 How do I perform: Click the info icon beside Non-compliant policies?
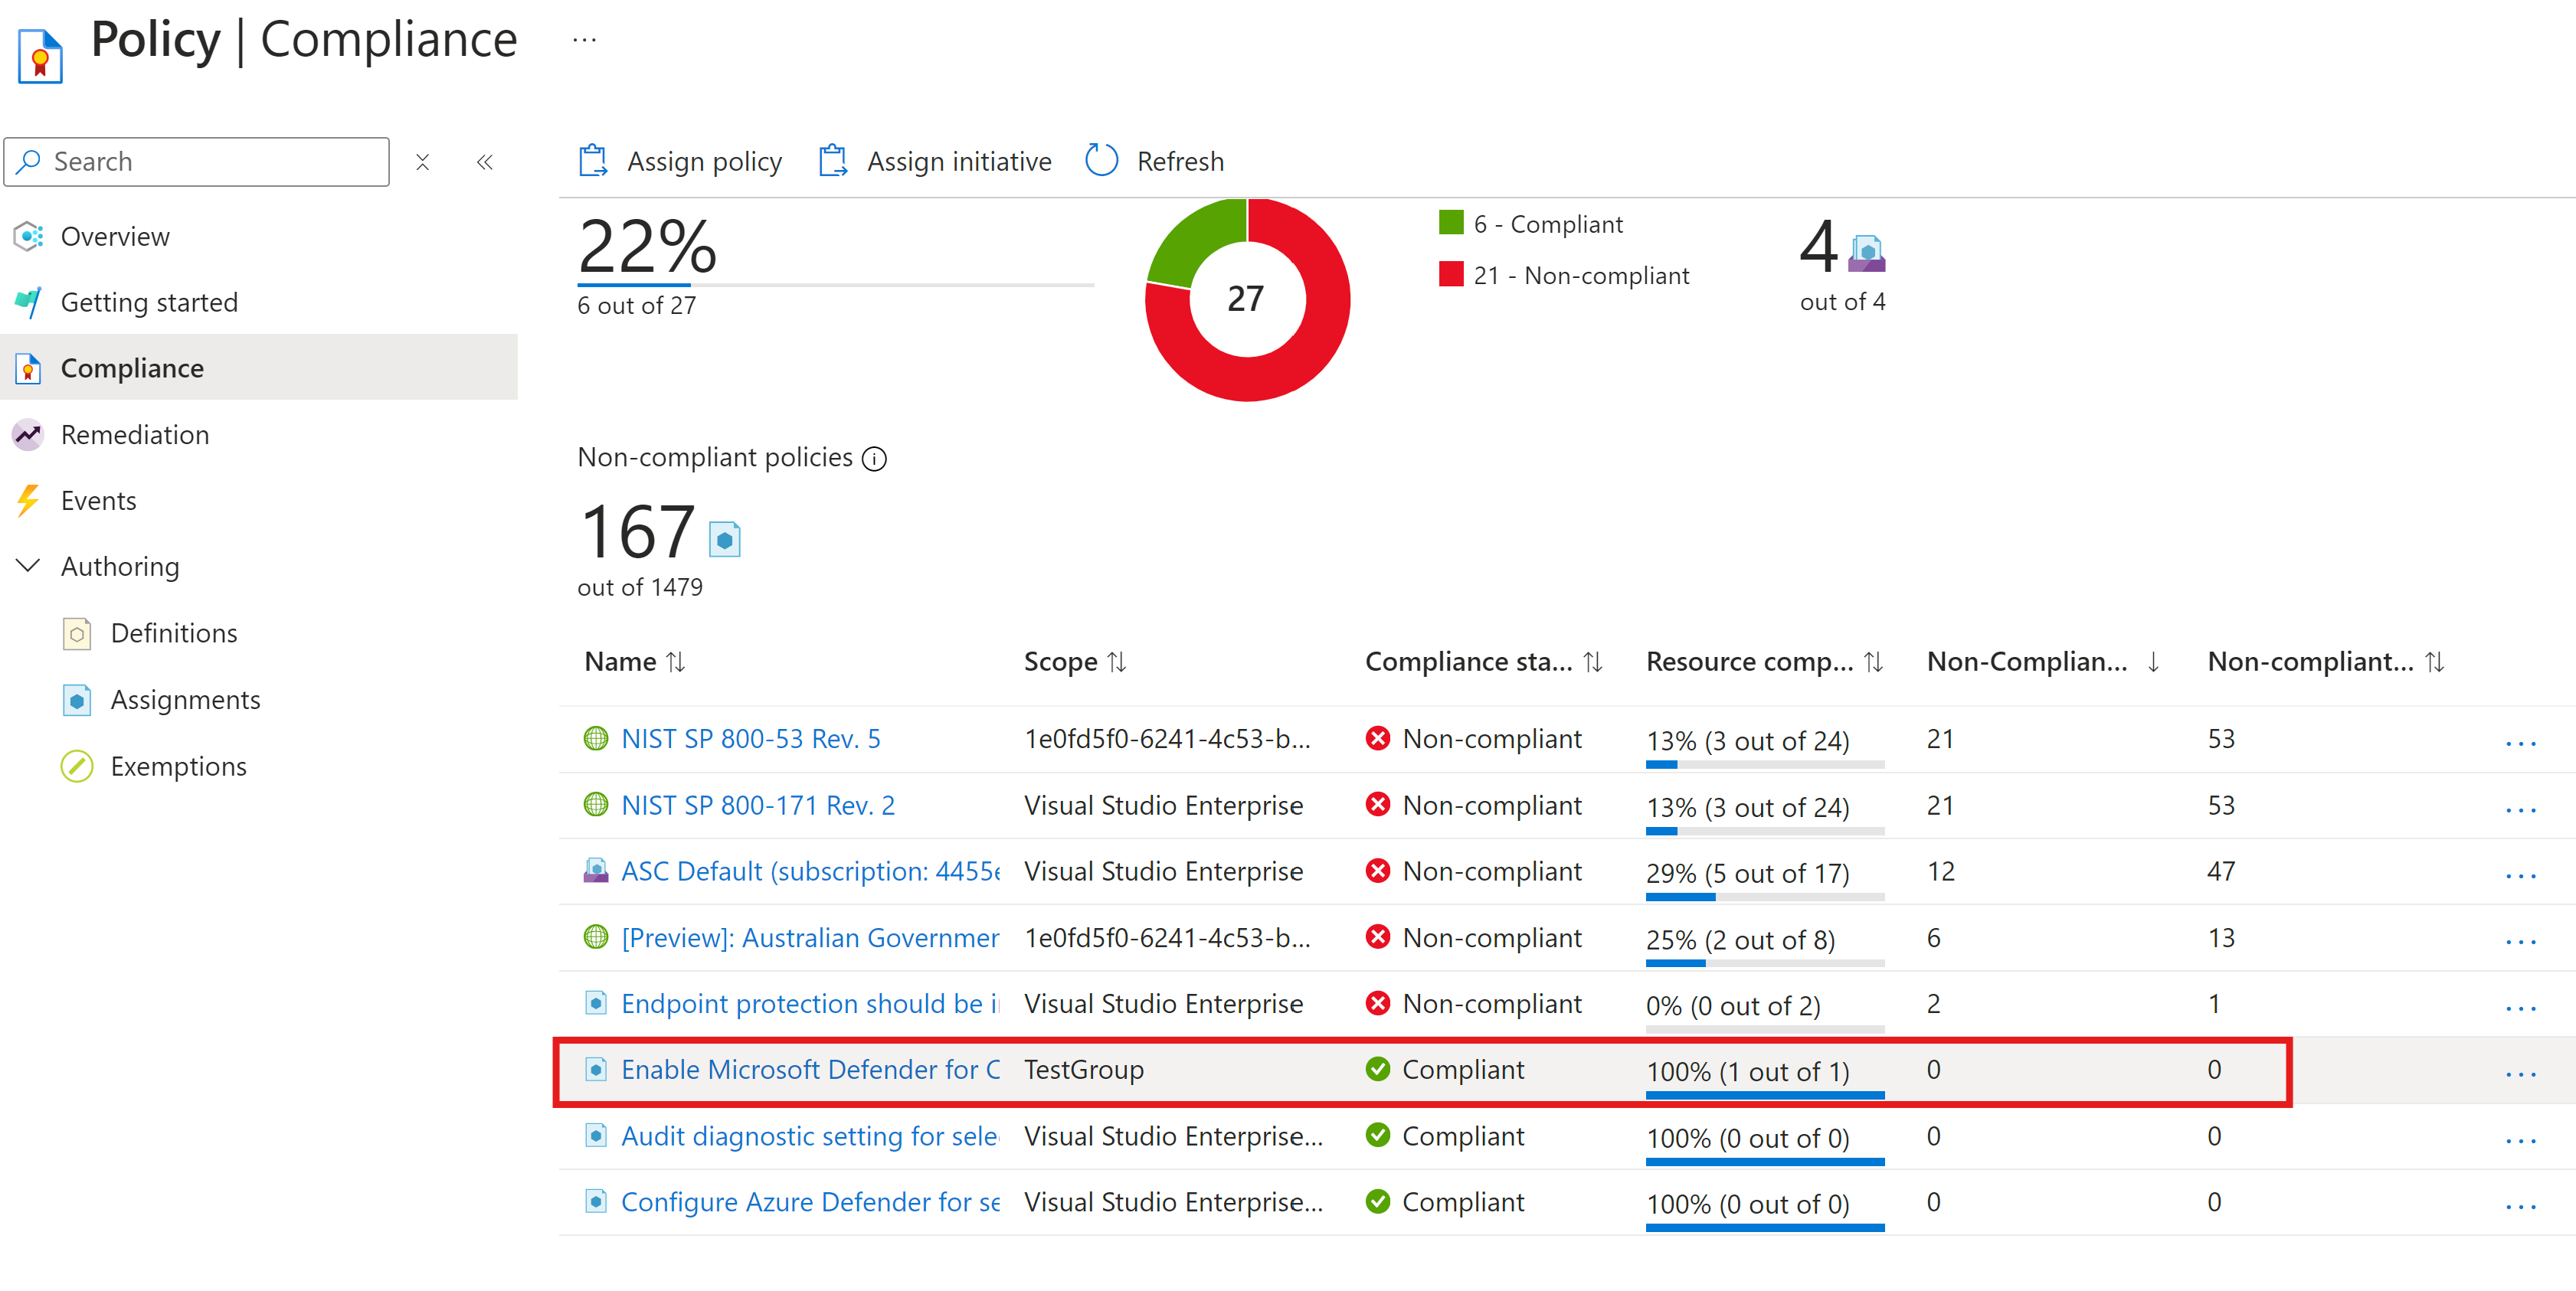click(874, 458)
